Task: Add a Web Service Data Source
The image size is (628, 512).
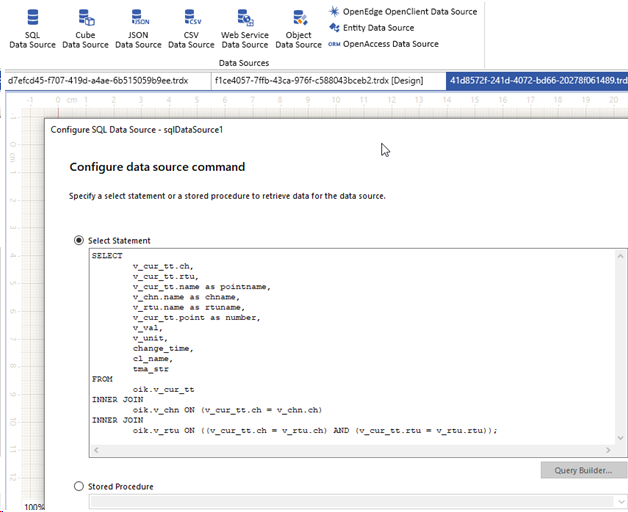Action: coord(244,28)
